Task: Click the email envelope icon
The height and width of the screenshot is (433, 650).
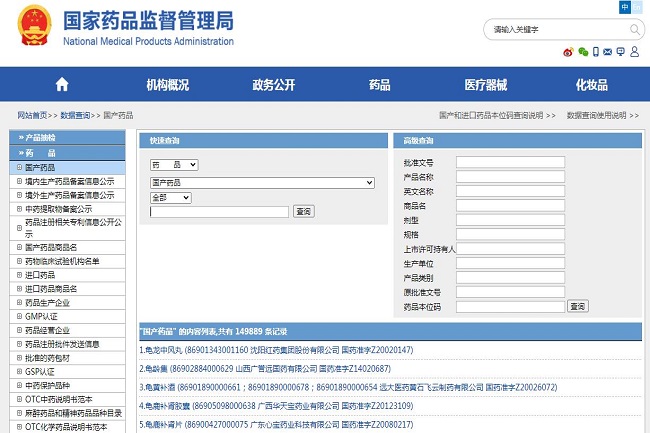Action: (607, 52)
